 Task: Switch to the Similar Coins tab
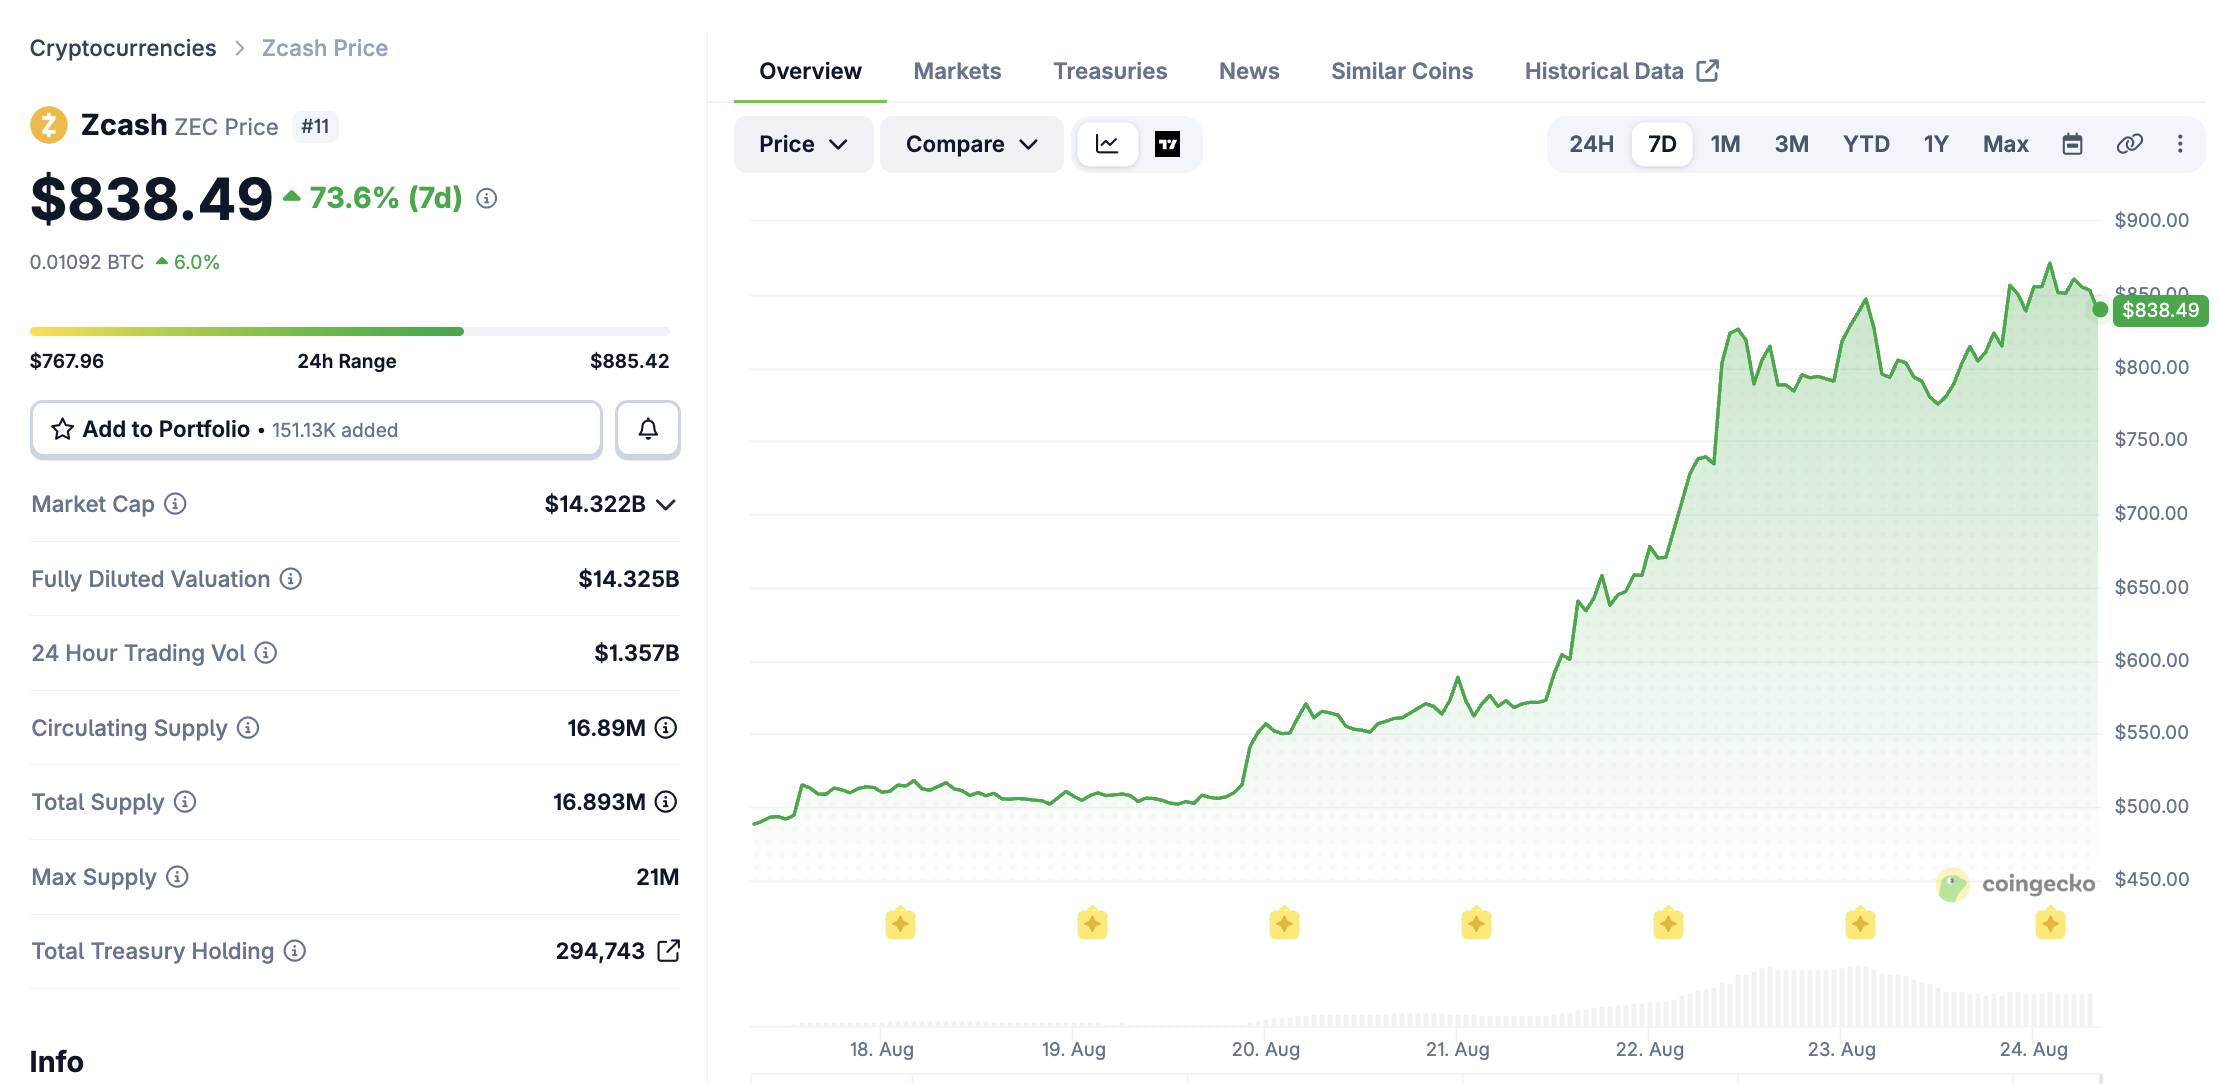coord(1402,71)
